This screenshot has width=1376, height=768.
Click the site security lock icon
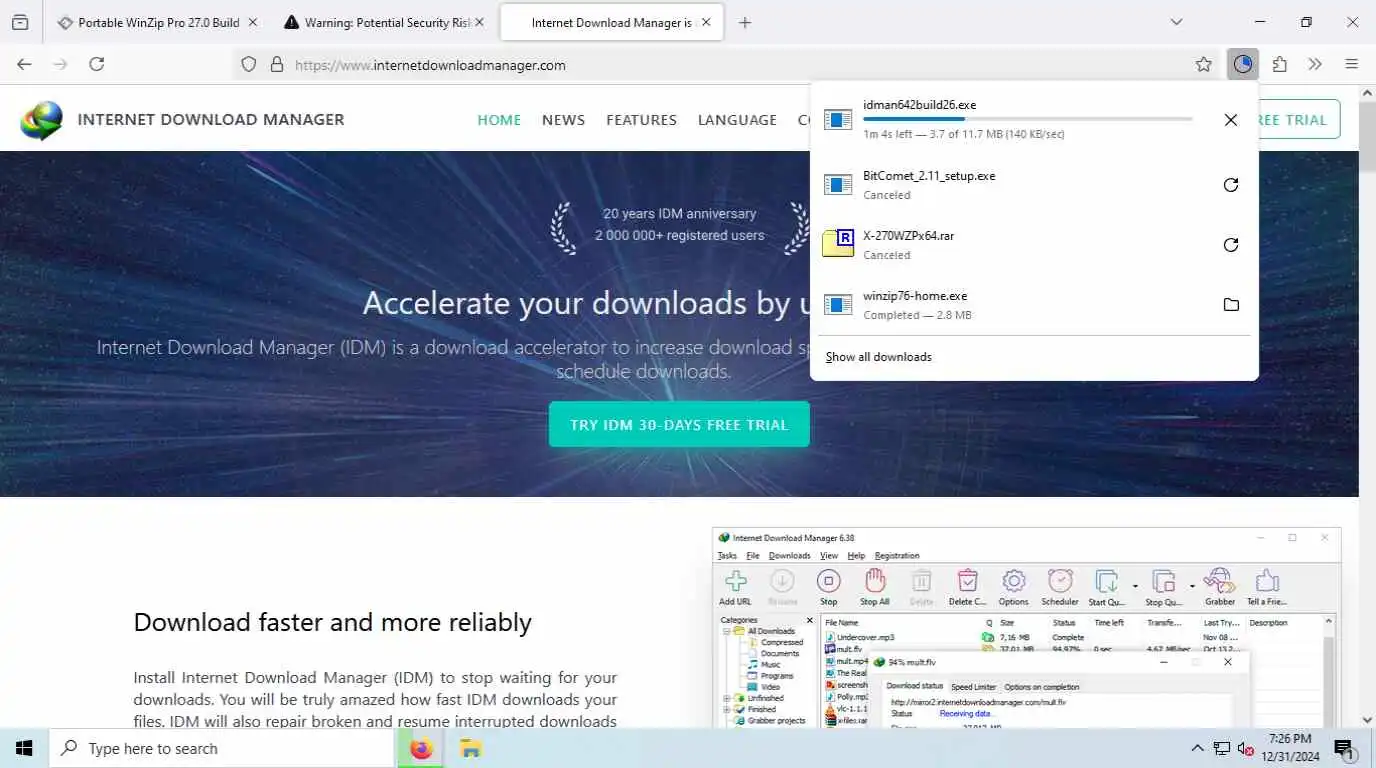pyautogui.click(x=277, y=64)
